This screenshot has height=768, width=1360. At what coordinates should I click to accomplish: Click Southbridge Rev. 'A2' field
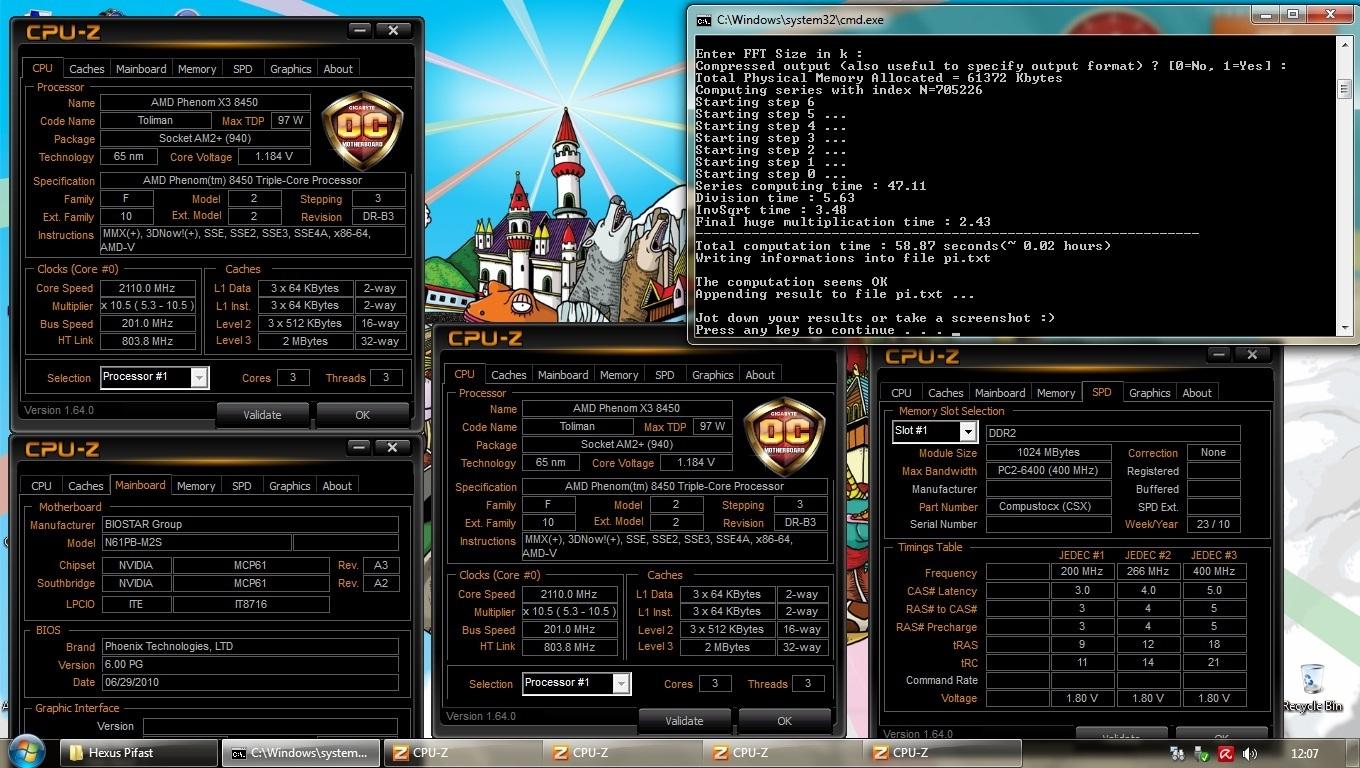pyautogui.click(x=380, y=583)
